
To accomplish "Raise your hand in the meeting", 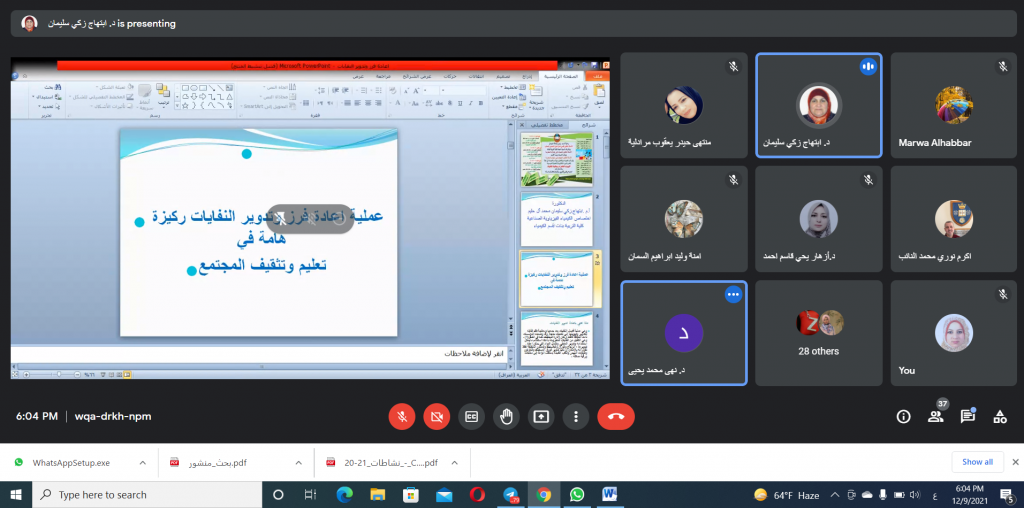I will coord(506,416).
